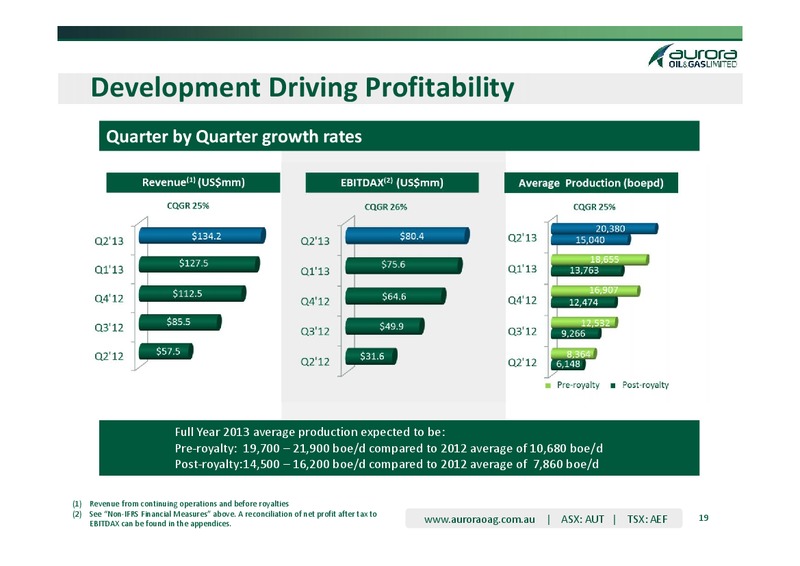Click the ASX: AUT ticker text
Image resolution: width=800 pixels, height=566 pixels.
click(x=582, y=520)
